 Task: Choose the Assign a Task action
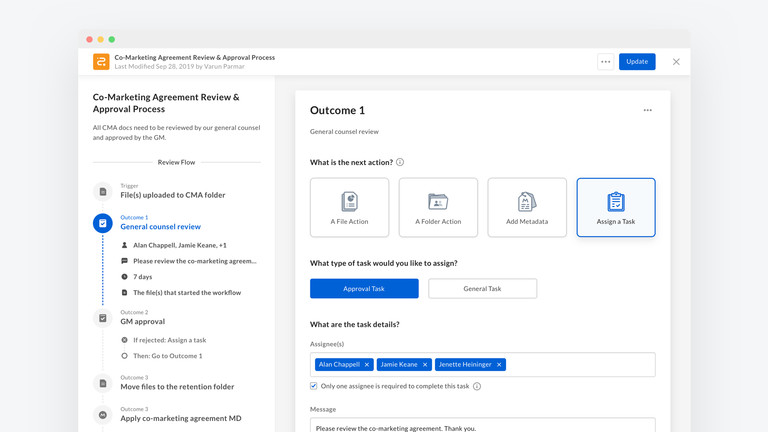(x=616, y=207)
